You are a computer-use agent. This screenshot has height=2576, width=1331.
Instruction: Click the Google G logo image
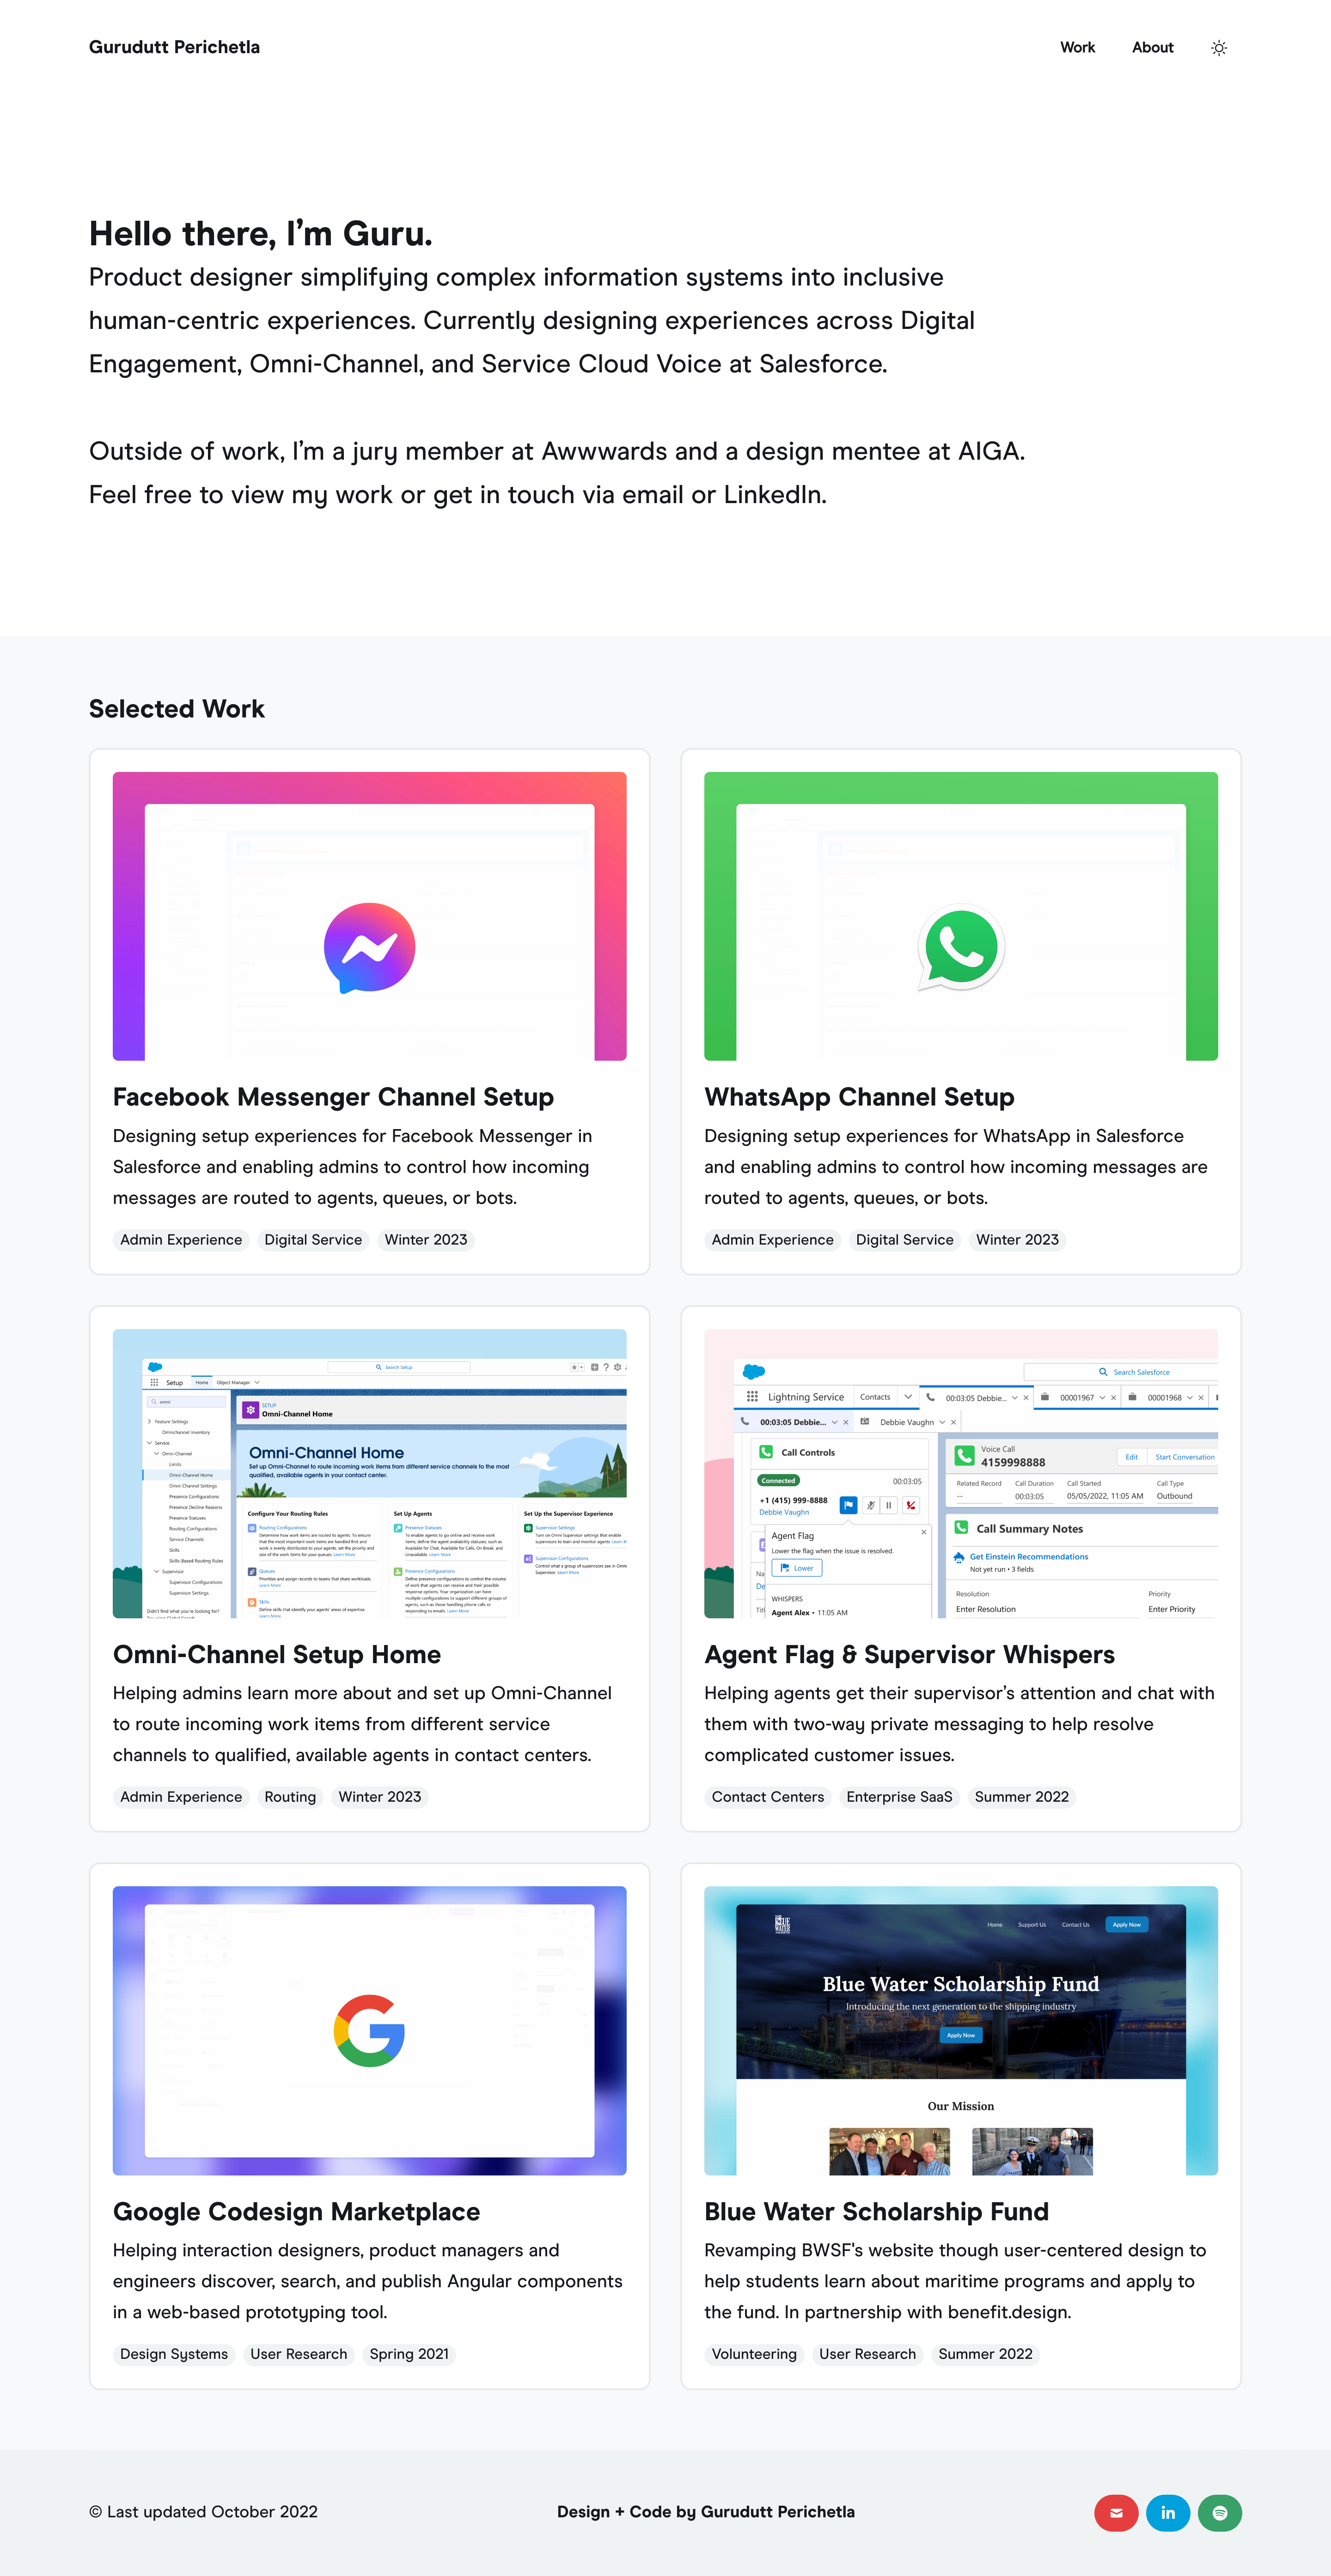[x=369, y=2030]
